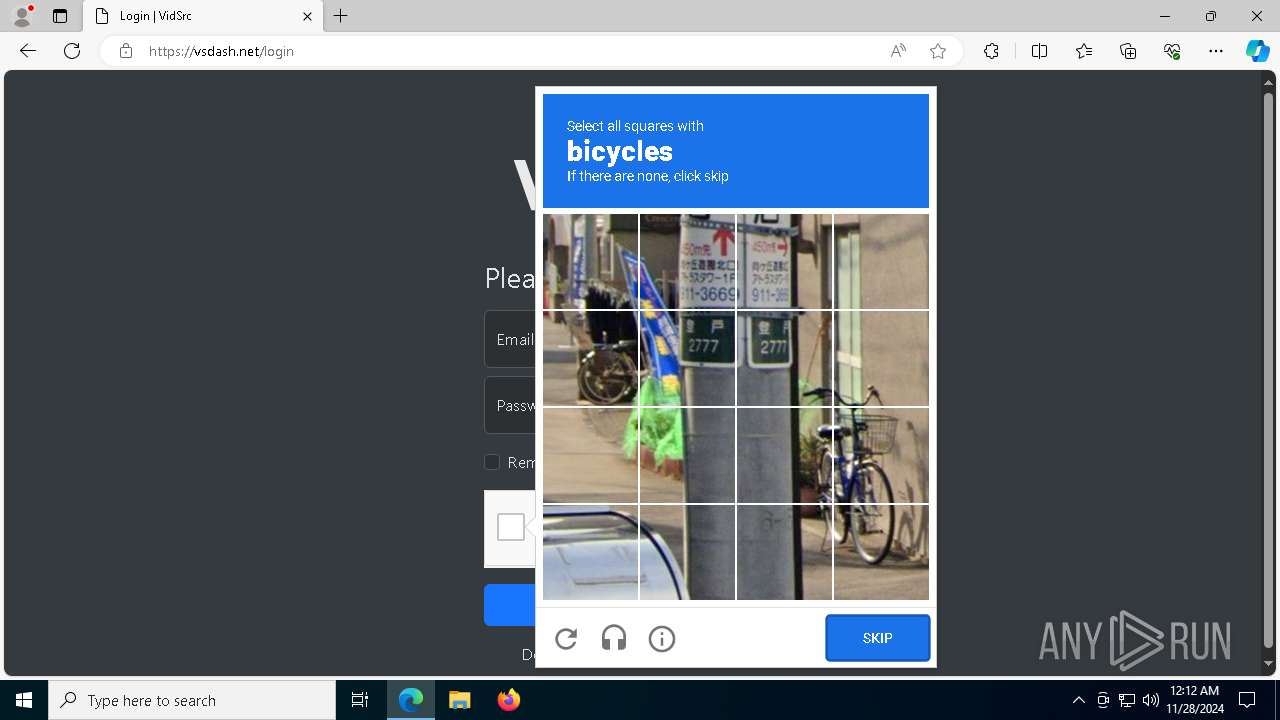The height and width of the screenshot is (720, 1280).
Task: Open network status tray icon
Action: point(1127,700)
